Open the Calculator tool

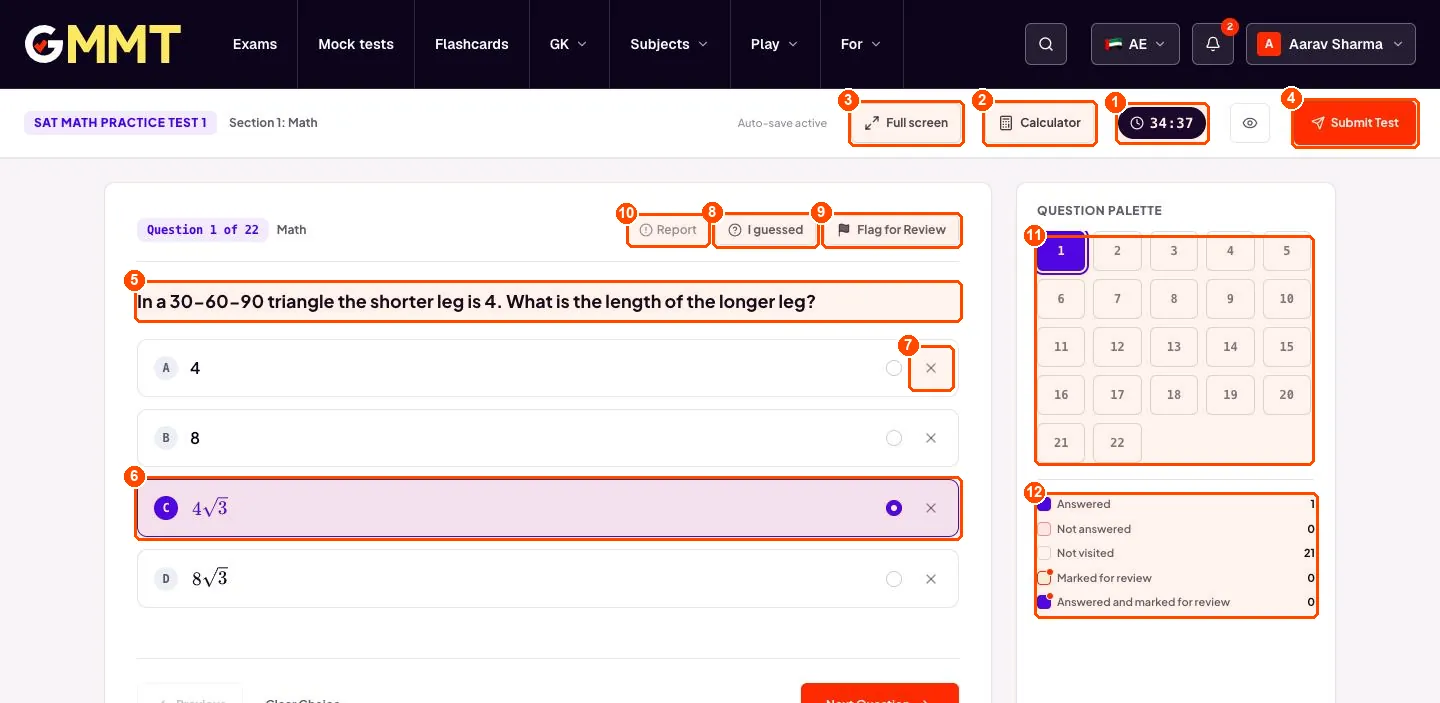[1040, 123]
